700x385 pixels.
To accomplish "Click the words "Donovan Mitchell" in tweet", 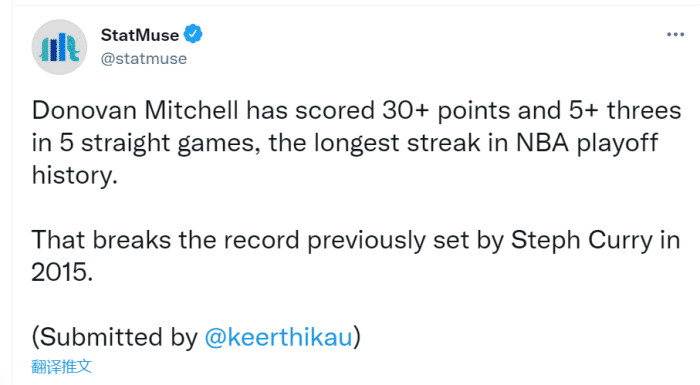I will click(135, 110).
